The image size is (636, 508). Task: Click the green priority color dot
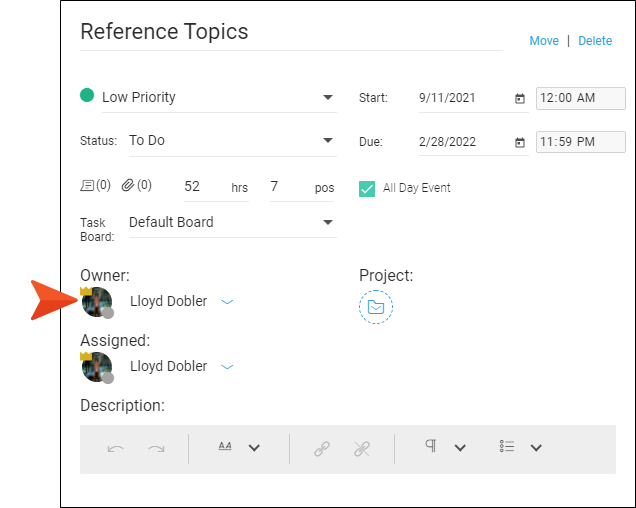[x=87, y=95]
